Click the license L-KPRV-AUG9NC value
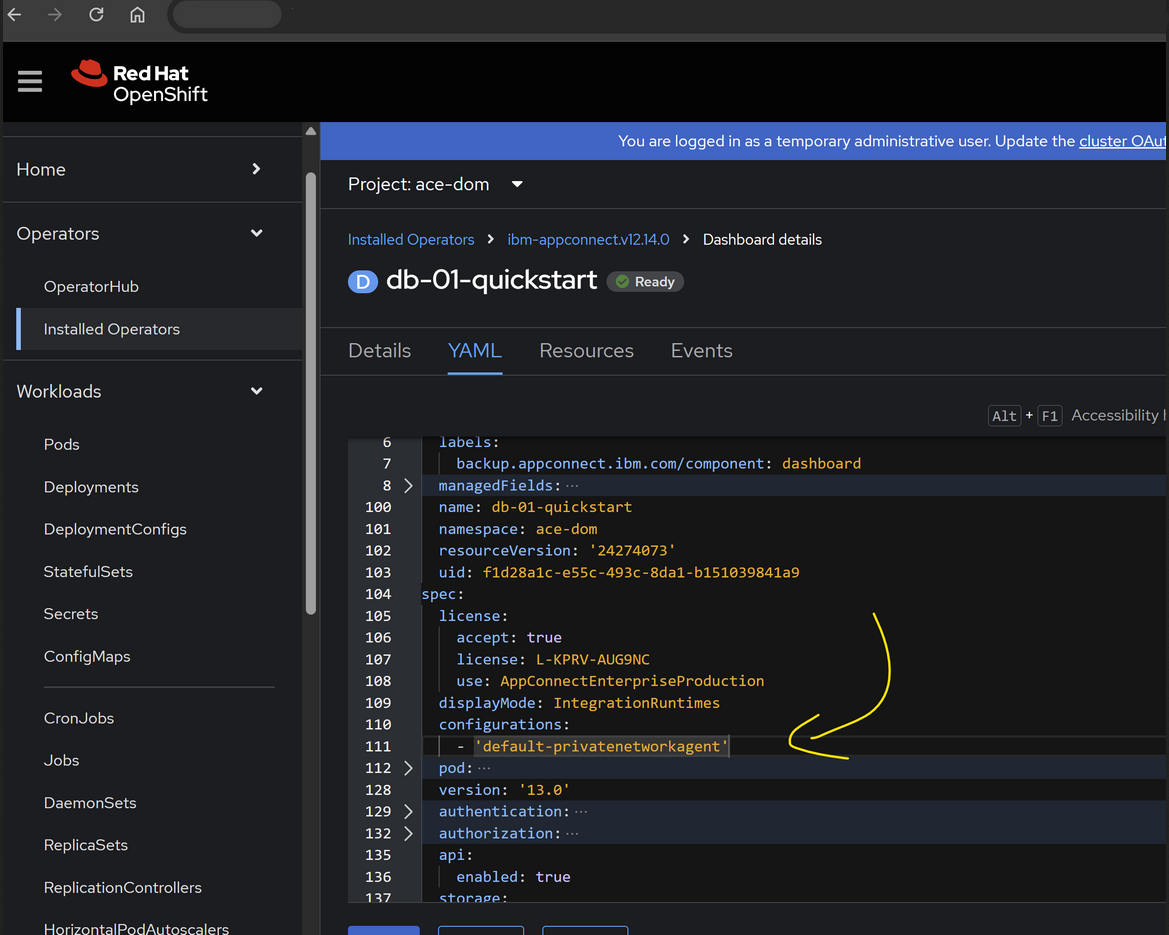Viewport: 1169px width, 935px height. 593,659
